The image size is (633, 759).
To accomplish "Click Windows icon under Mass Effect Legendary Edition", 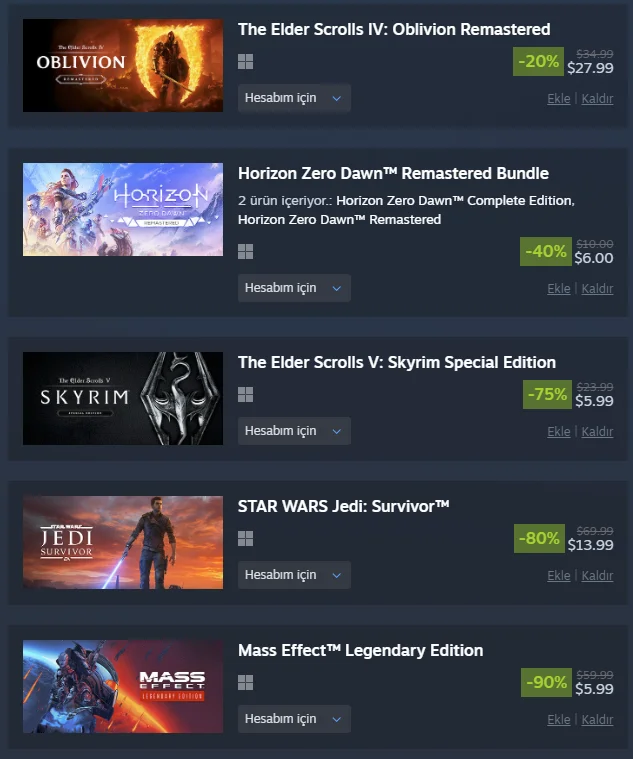I will [245, 683].
